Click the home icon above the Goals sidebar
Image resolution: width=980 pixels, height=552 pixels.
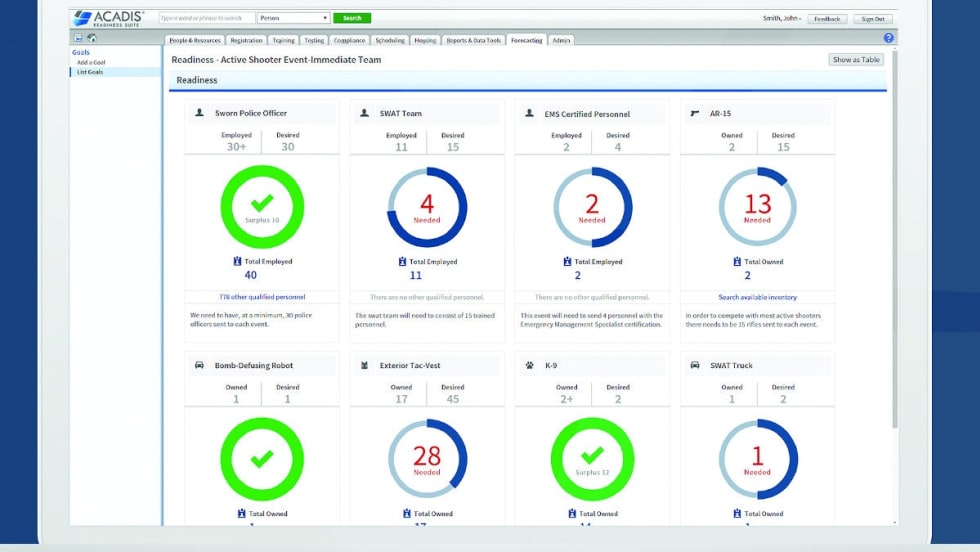pyautogui.click(x=92, y=39)
